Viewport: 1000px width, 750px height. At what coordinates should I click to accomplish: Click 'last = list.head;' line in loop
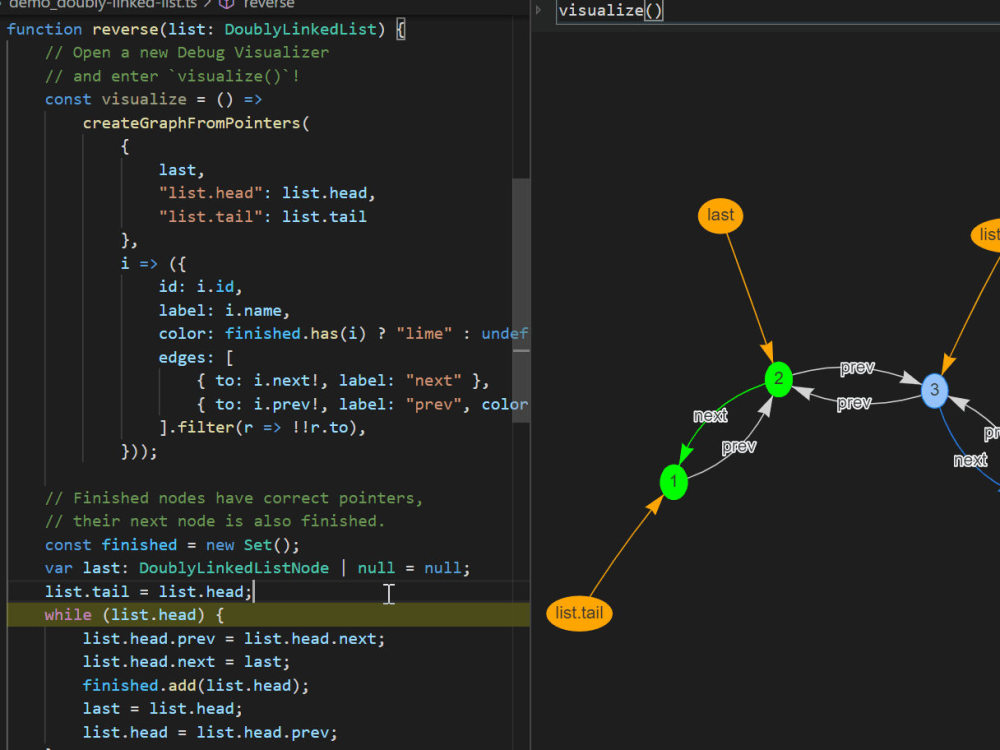pos(163,709)
